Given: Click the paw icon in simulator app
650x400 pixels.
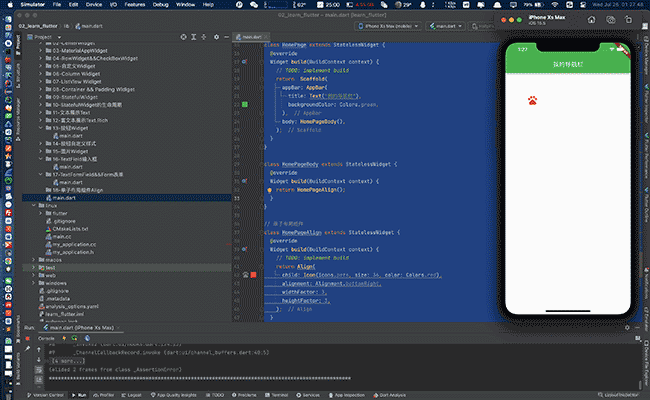Looking at the screenshot, I should click(533, 100).
